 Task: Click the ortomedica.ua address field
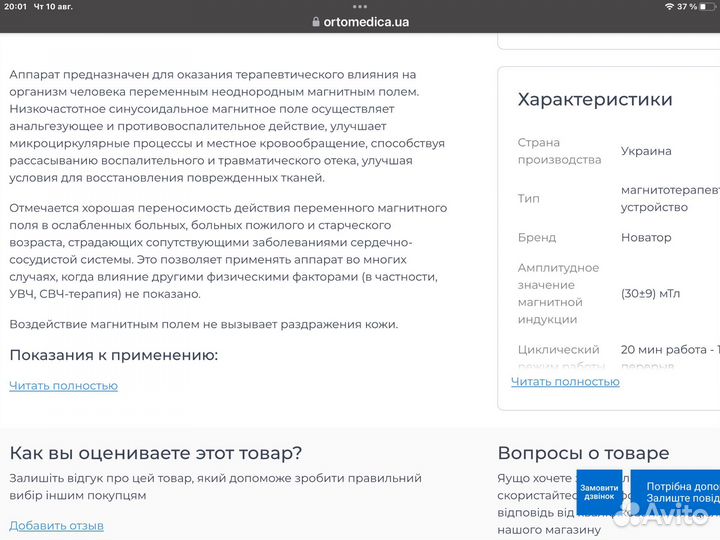366,22
